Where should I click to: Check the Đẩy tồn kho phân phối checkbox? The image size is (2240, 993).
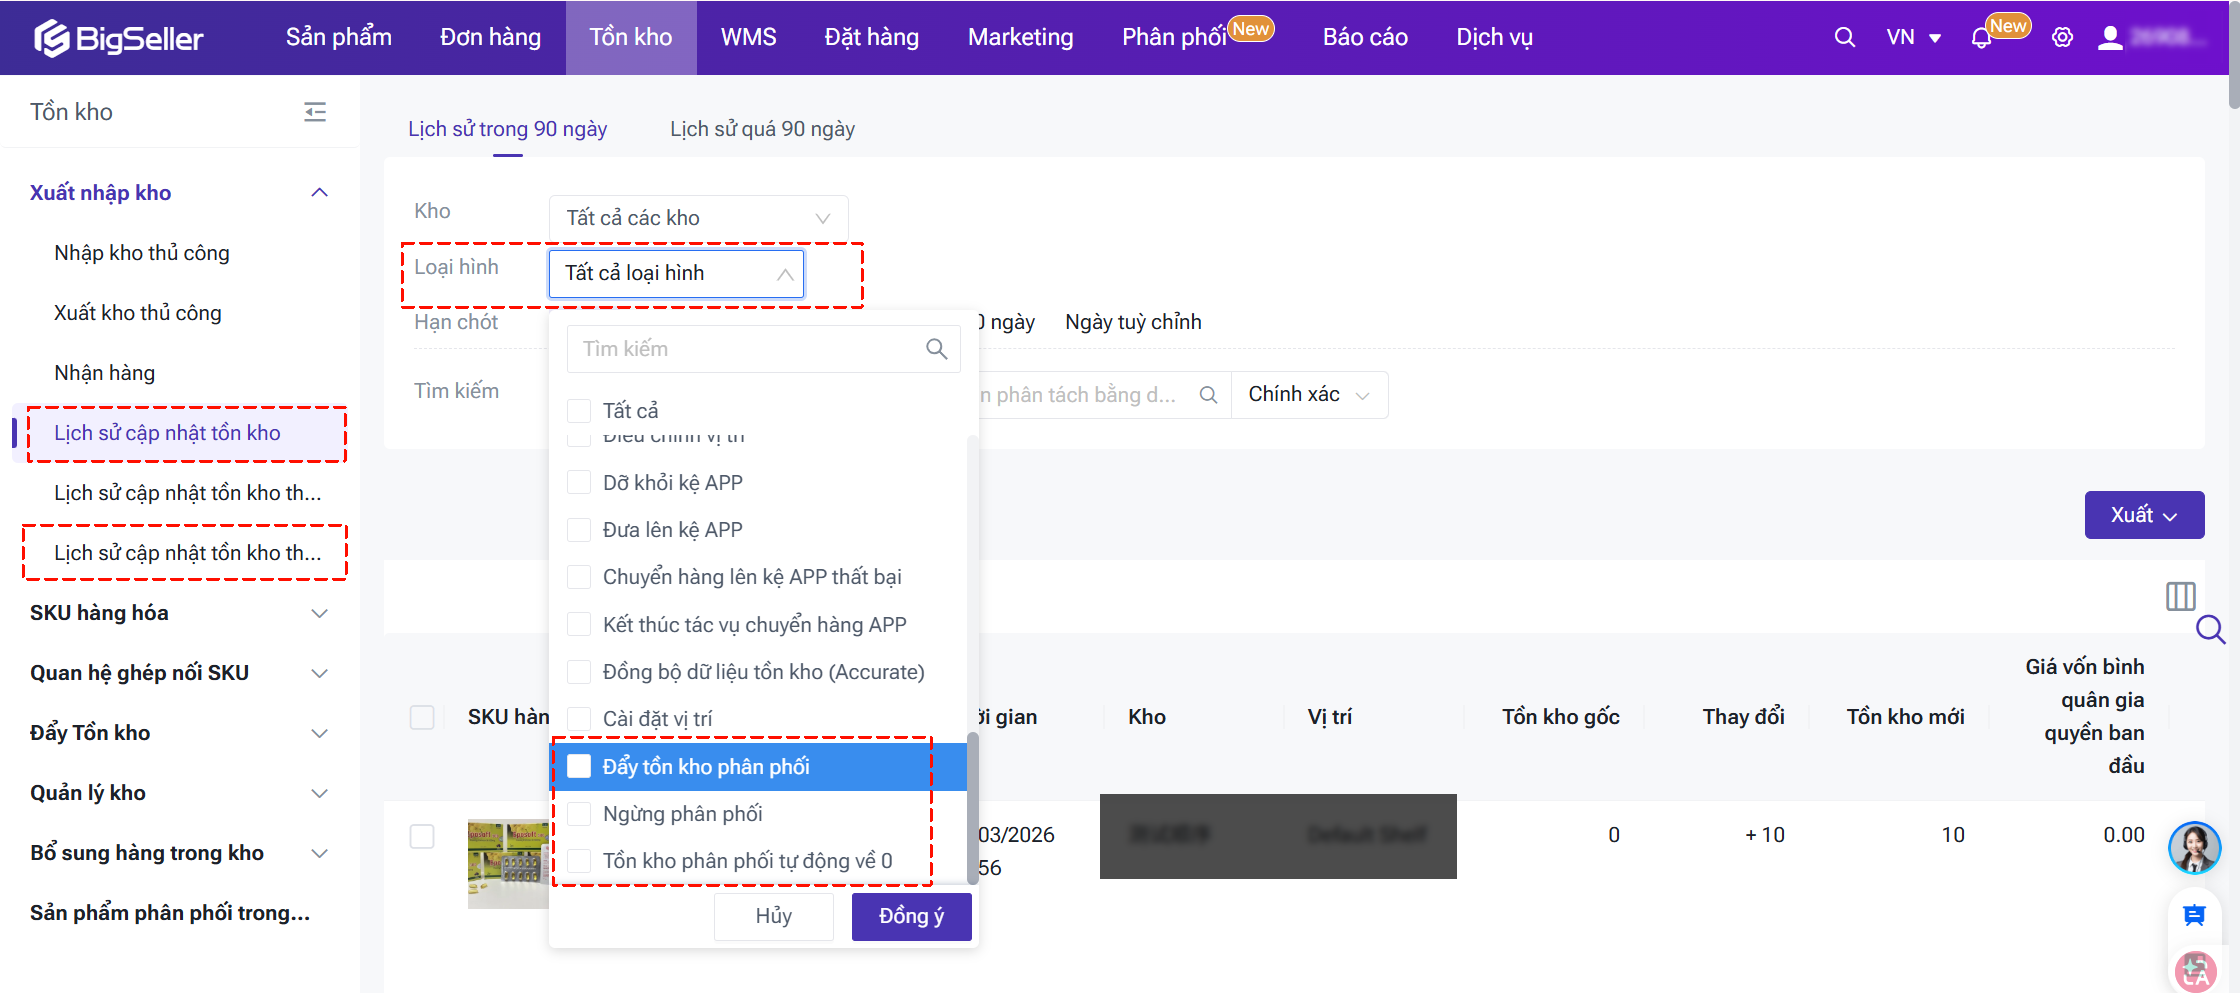pos(579,767)
